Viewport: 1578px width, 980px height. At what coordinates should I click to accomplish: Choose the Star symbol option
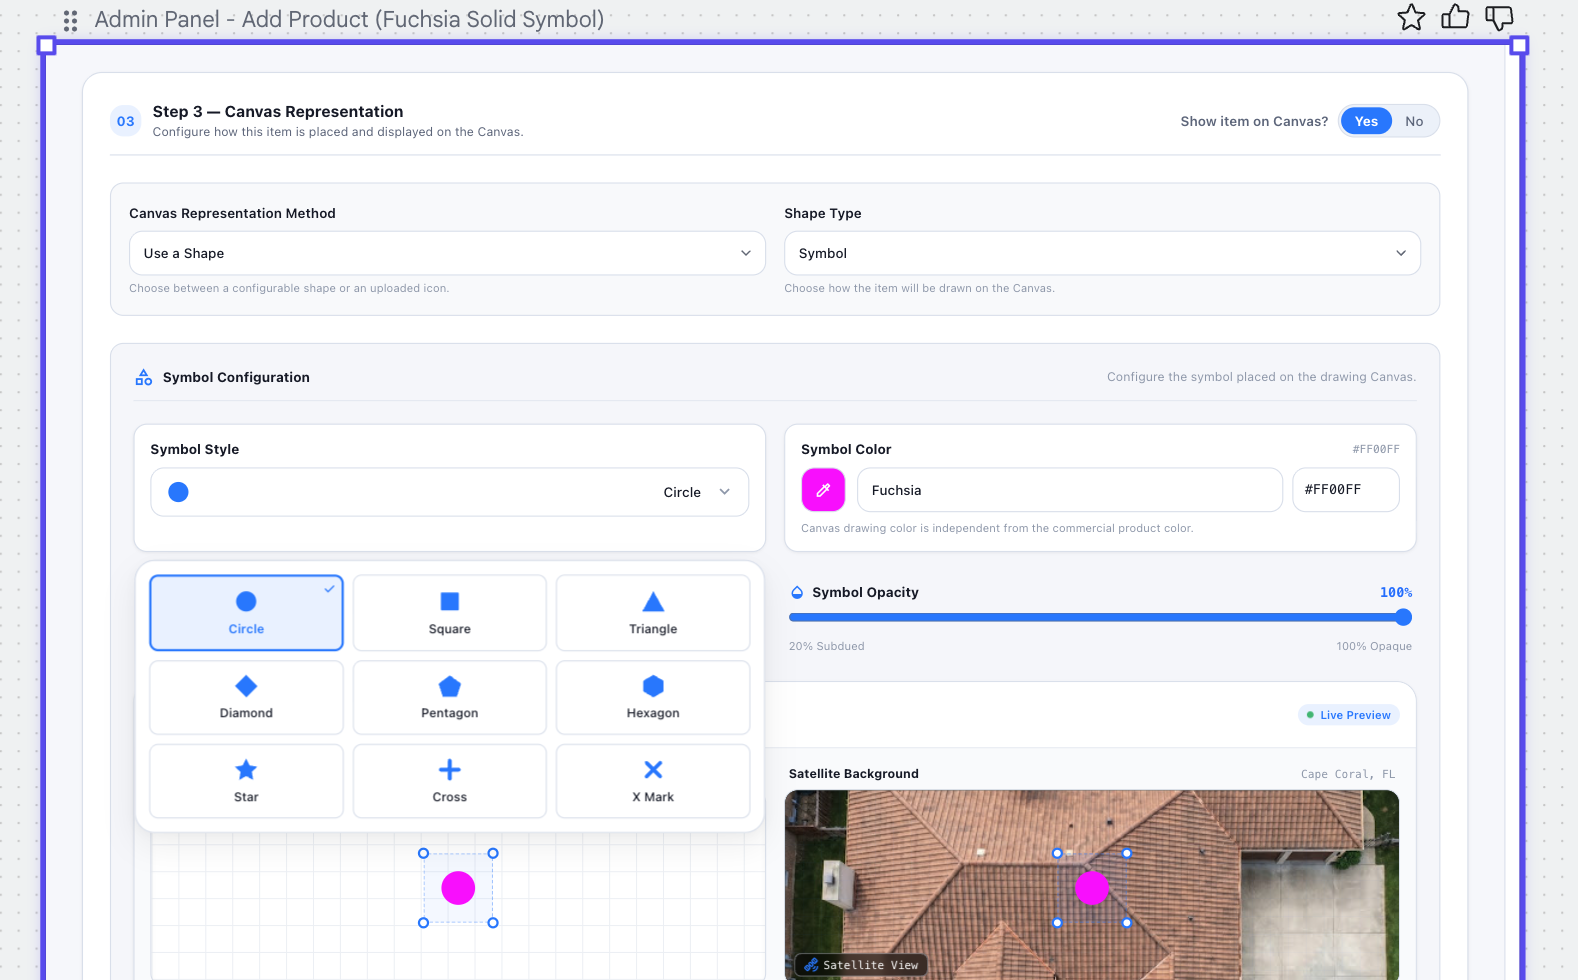246,781
